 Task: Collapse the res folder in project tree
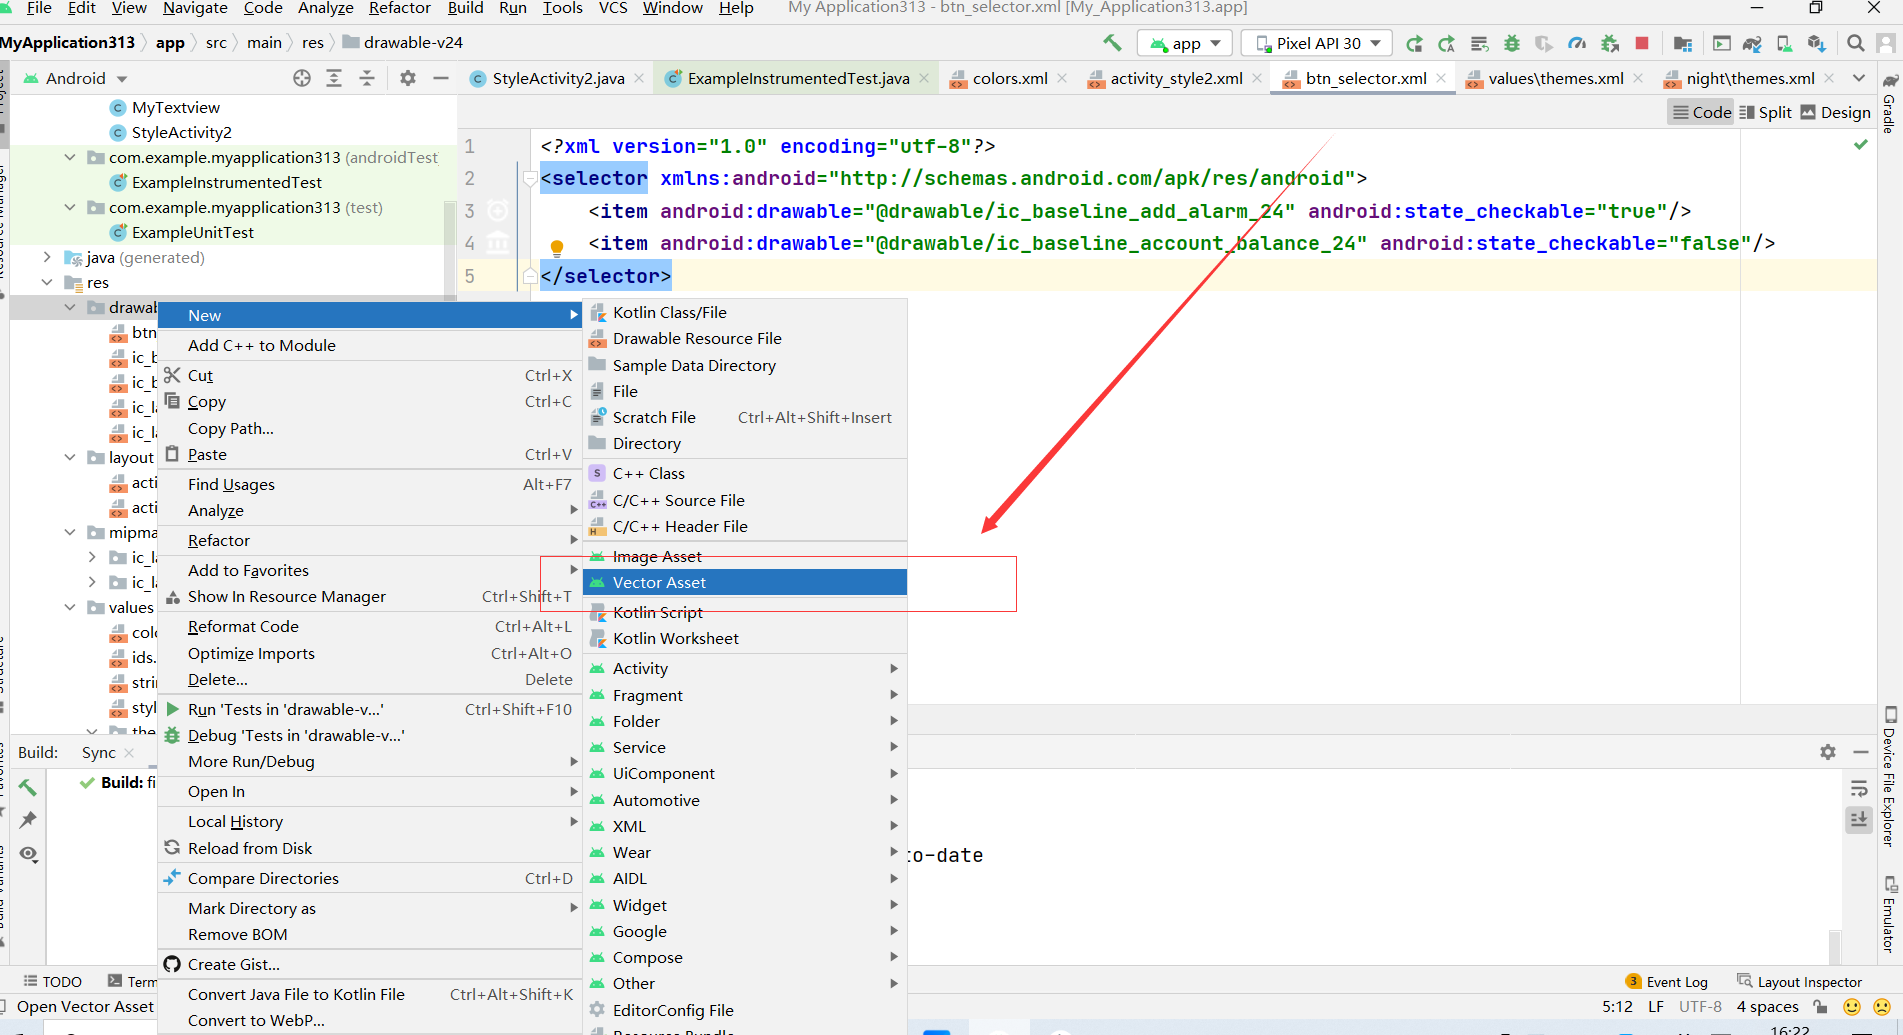[47, 282]
